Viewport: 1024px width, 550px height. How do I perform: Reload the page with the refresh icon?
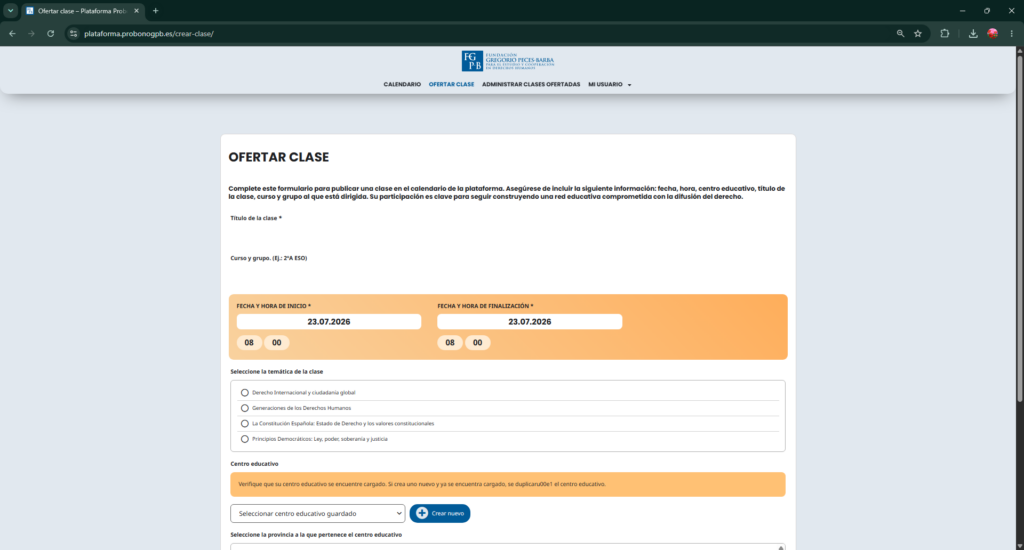pos(50,33)
